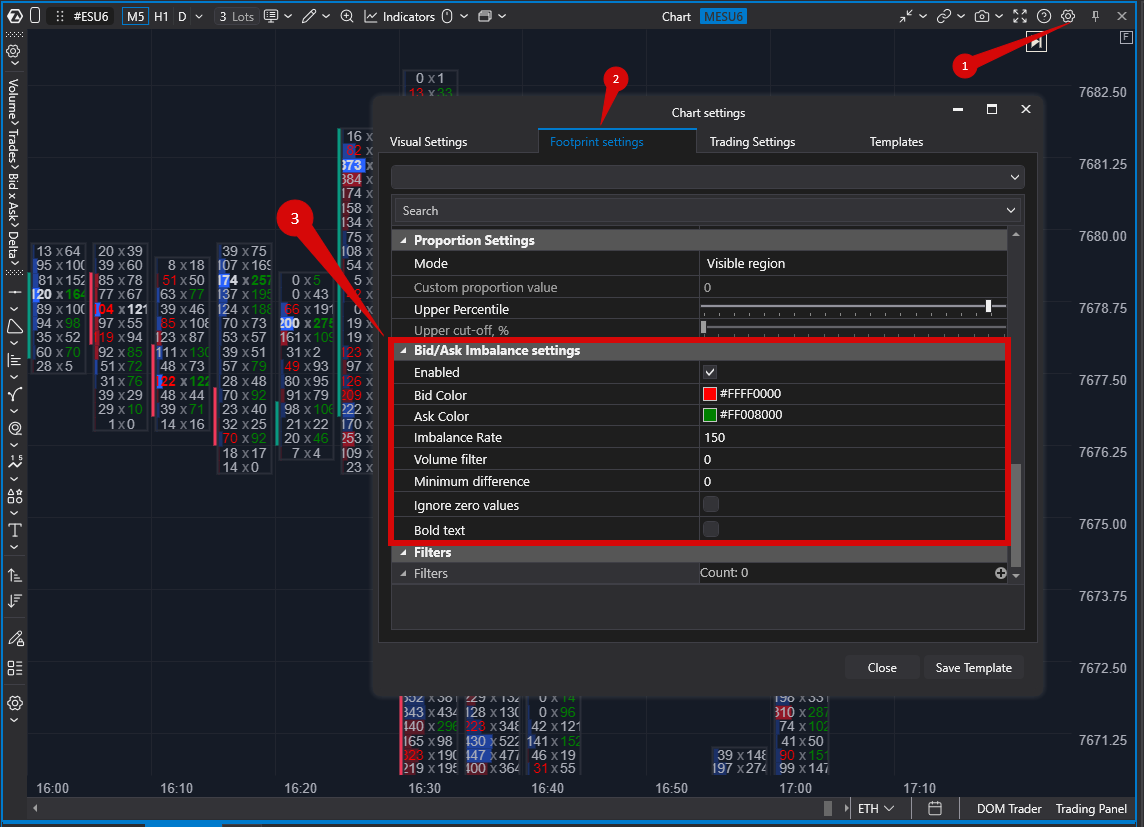Viewport: 1144px width, 827px height.
Task: Click the chart style monitor icon
Action: (x=271, y=16)
